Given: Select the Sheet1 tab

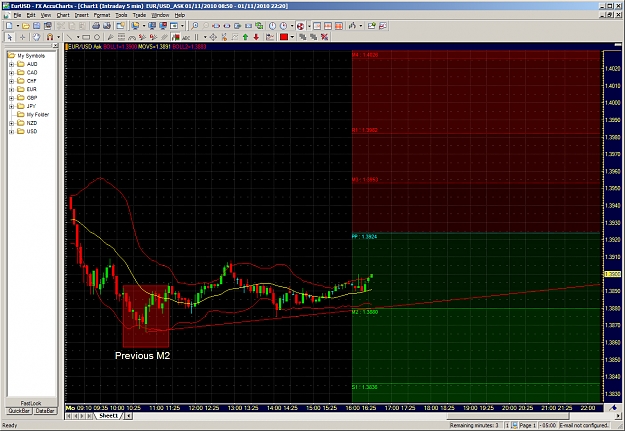Looking at the screenshot, I should tap(109, 416).
